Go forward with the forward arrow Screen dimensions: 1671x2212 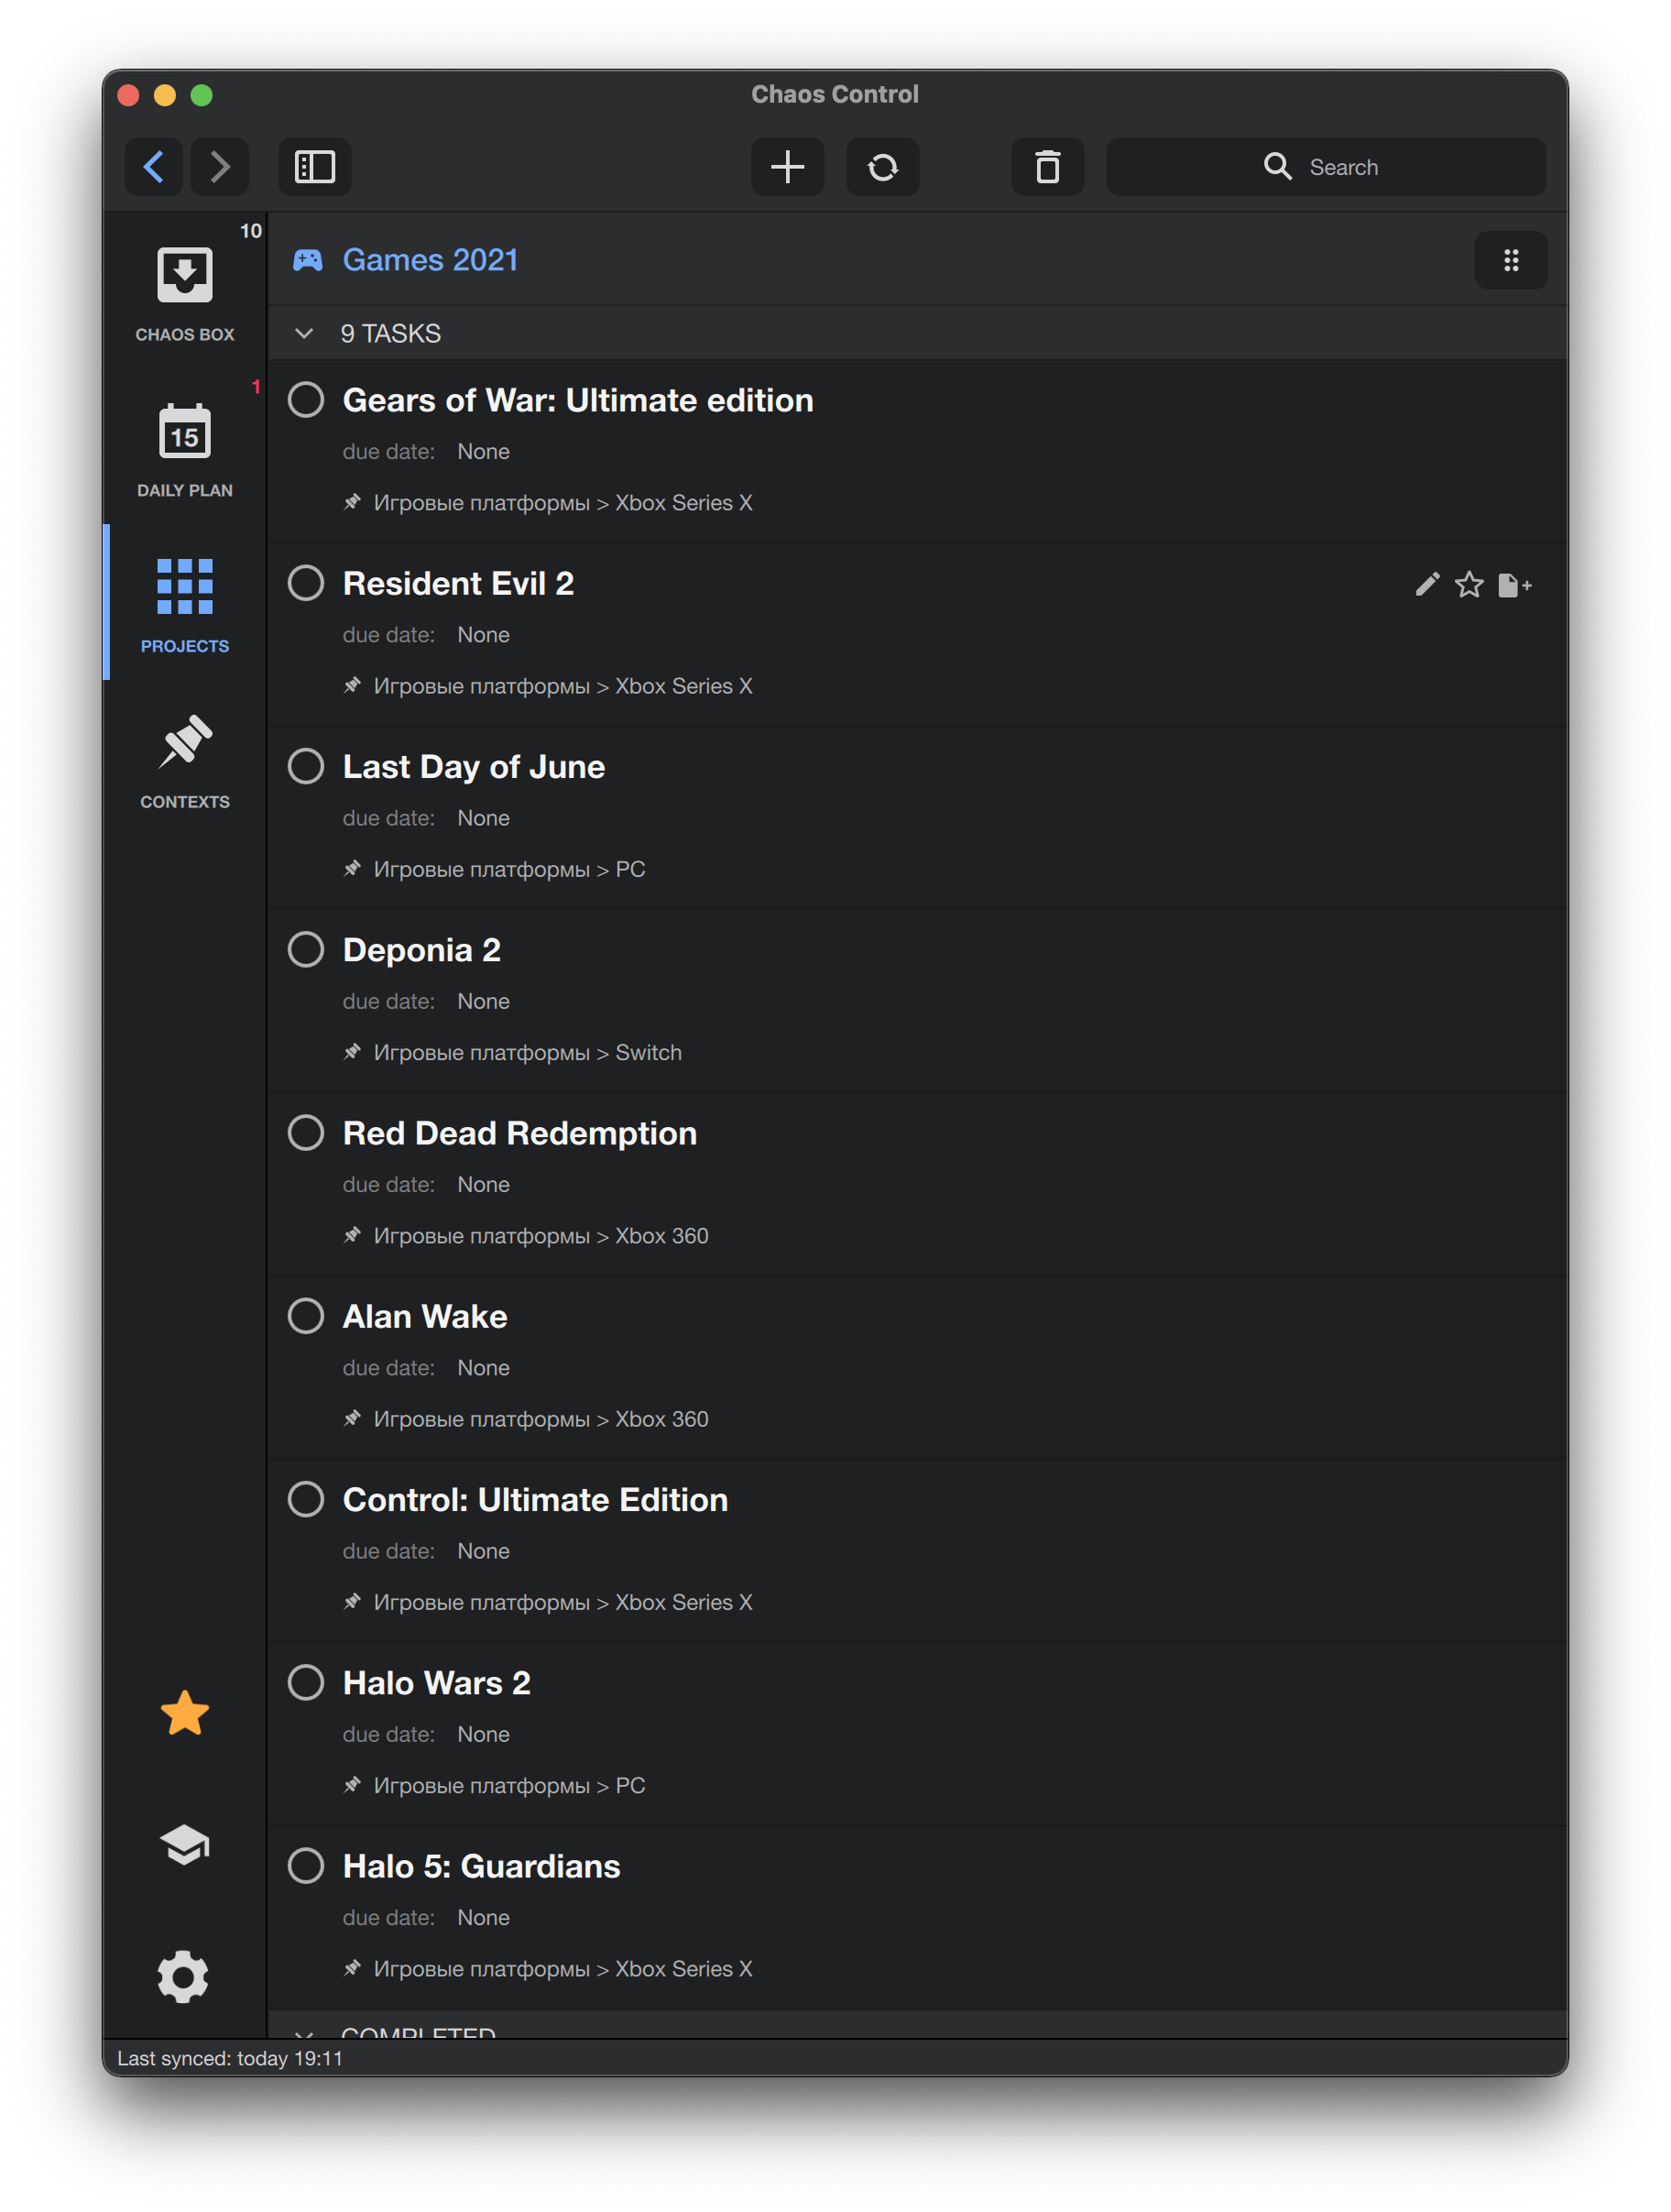pos(220,167)
